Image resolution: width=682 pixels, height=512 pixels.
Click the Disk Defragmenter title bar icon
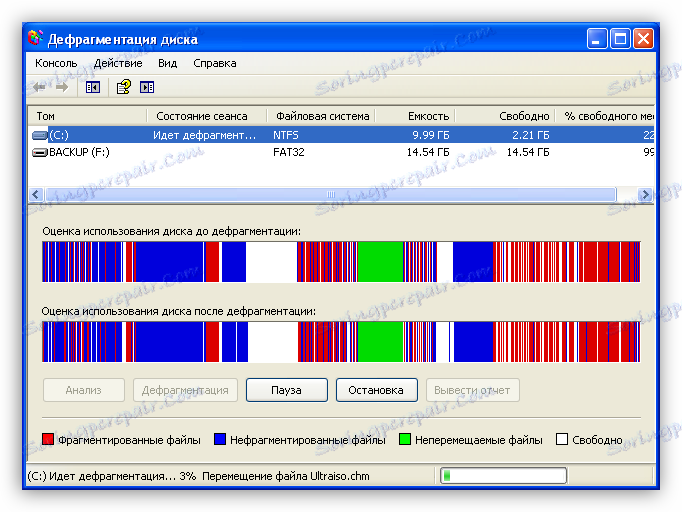click(36, 38)
